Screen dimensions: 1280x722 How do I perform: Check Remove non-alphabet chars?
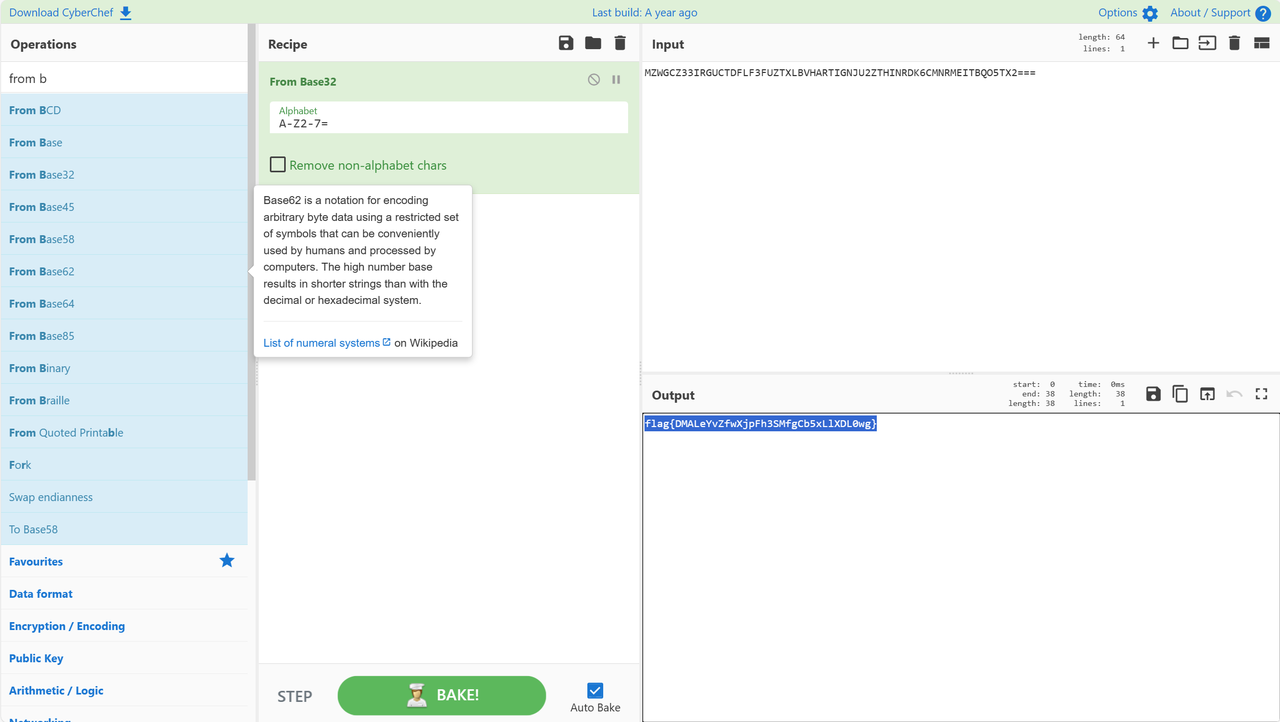278,165
